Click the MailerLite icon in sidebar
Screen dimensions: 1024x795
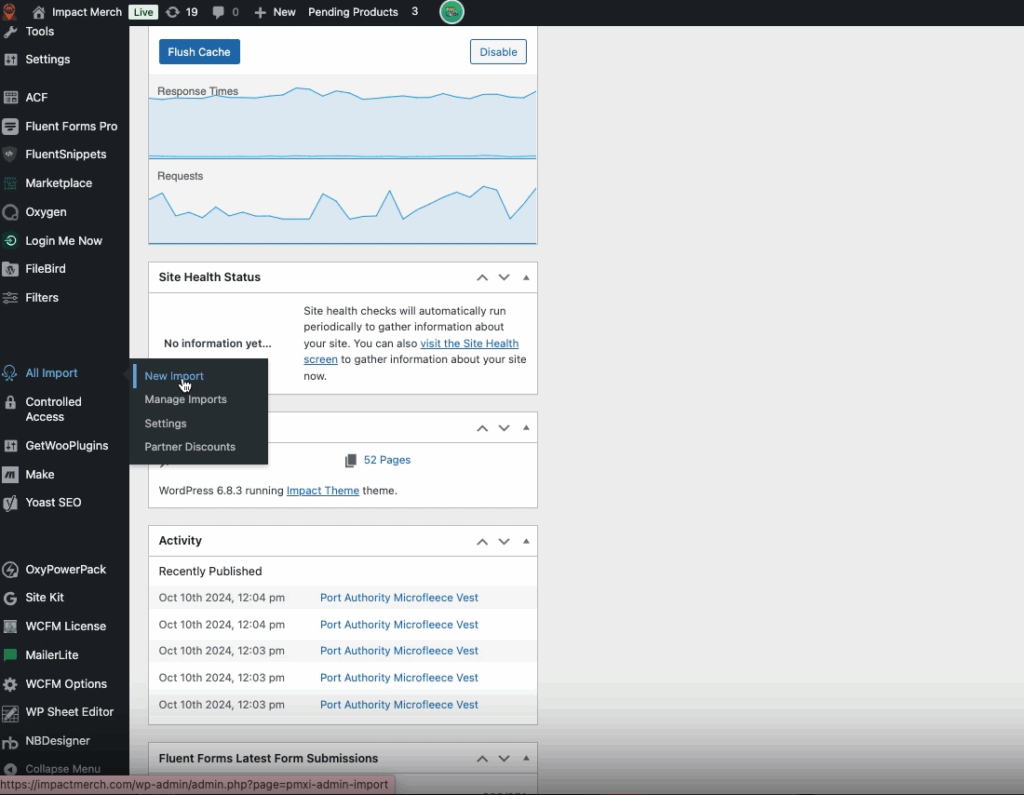[x=10, y=655]
